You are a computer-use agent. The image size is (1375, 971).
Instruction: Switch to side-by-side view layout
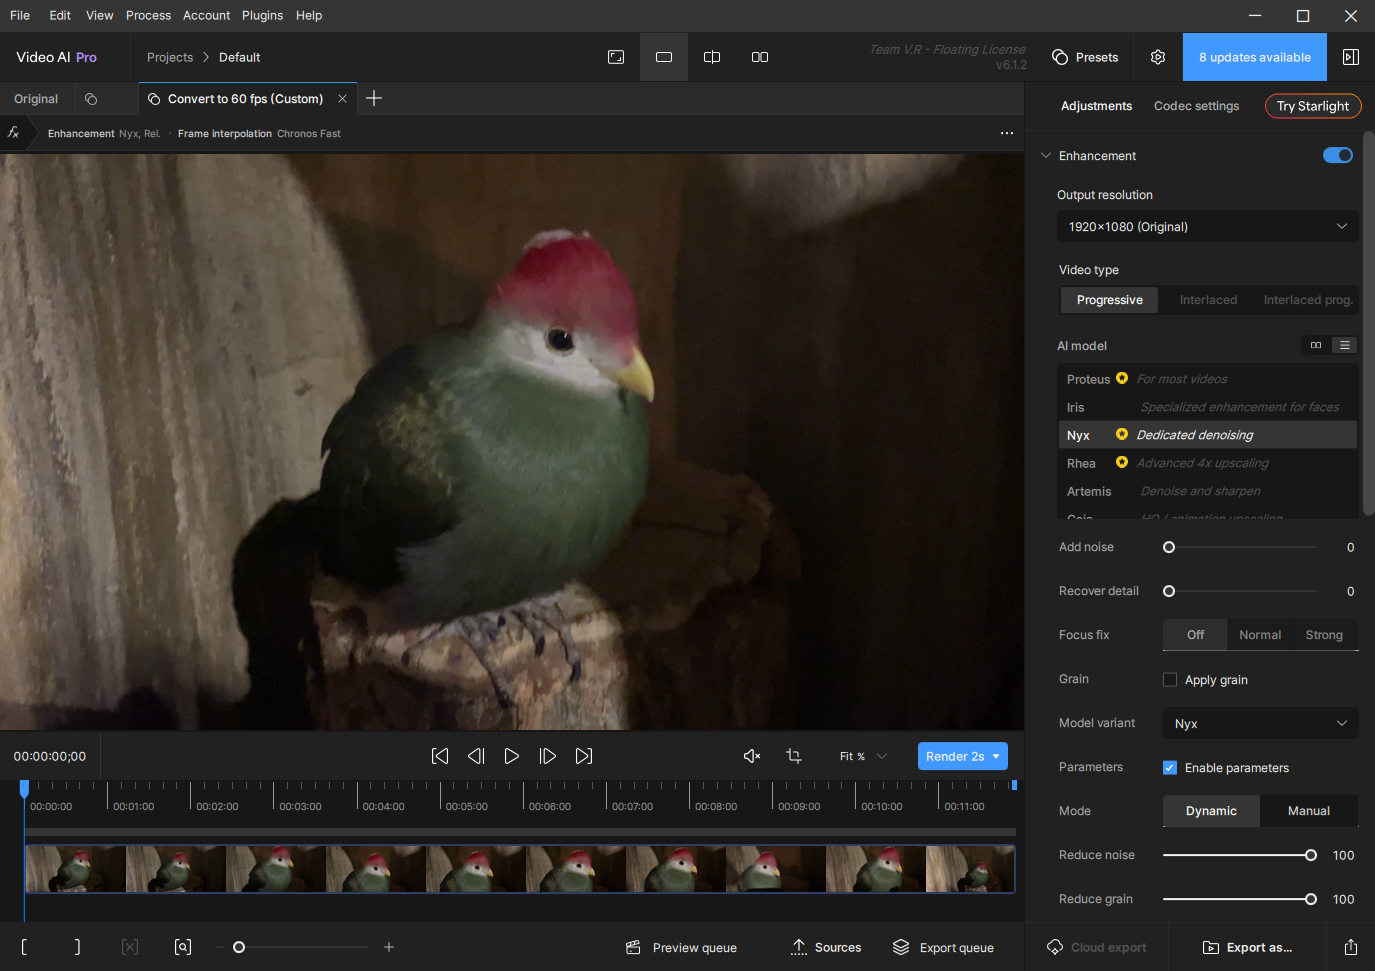760,57
